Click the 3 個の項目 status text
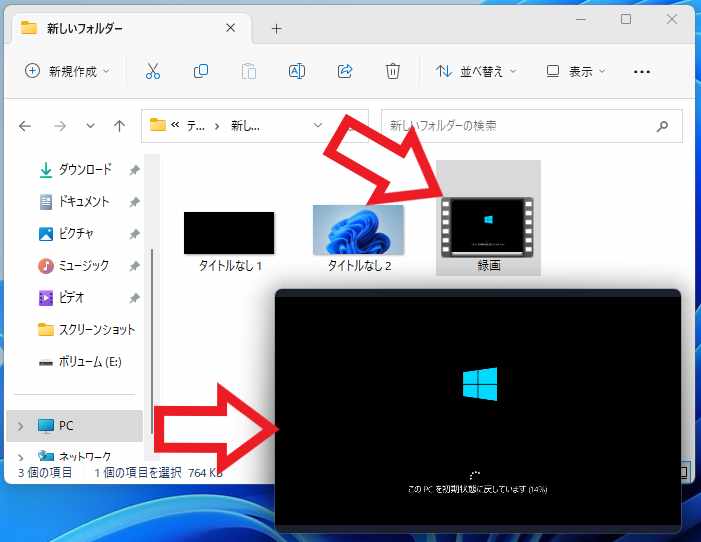 45,472
